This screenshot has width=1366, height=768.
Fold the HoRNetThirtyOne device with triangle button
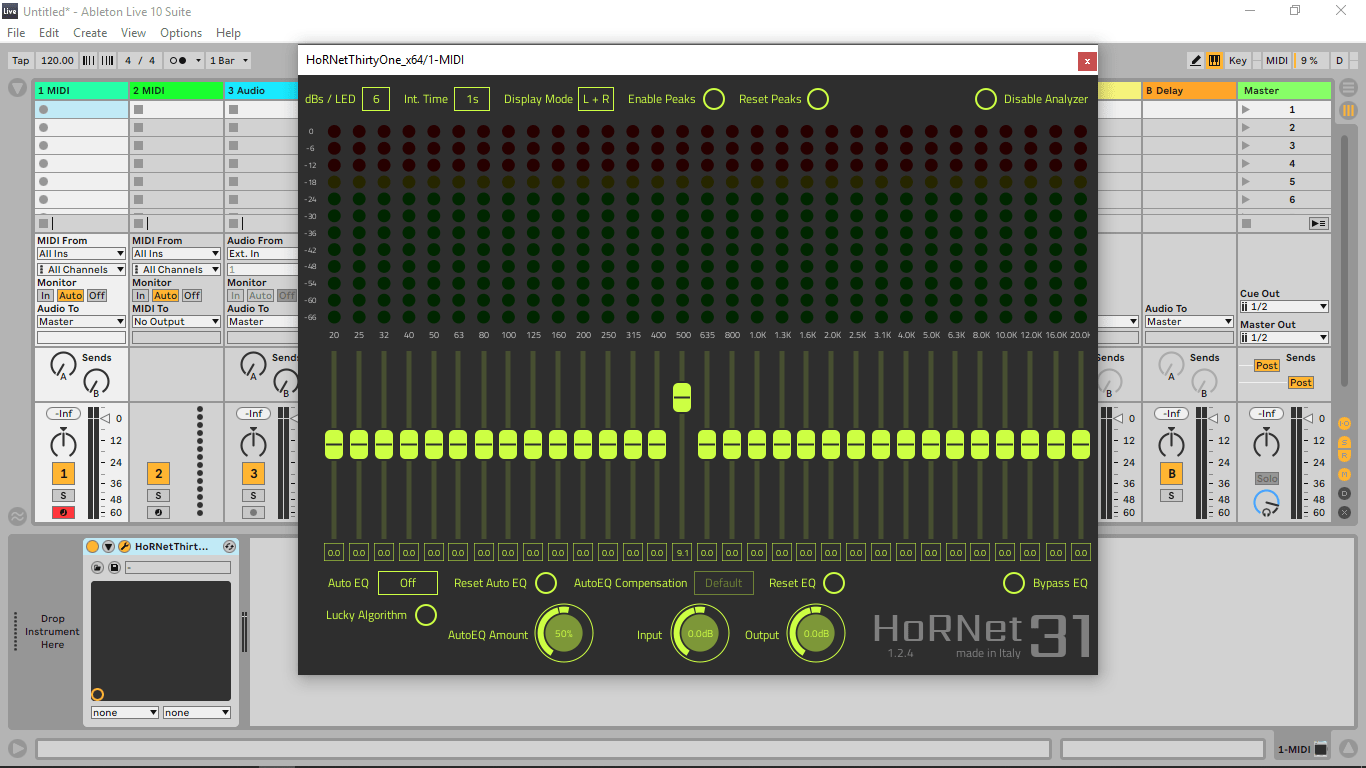108,547
